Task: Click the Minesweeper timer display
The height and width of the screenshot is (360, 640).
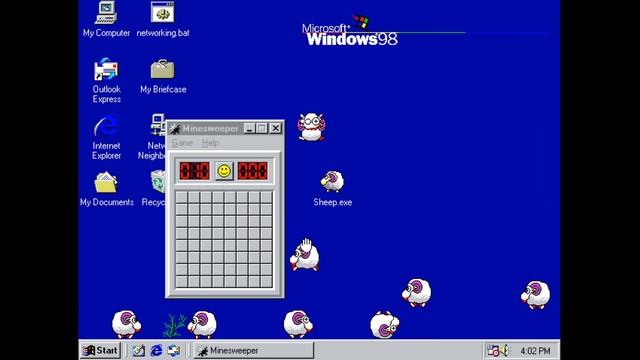Action: click(x=253, y=171)
